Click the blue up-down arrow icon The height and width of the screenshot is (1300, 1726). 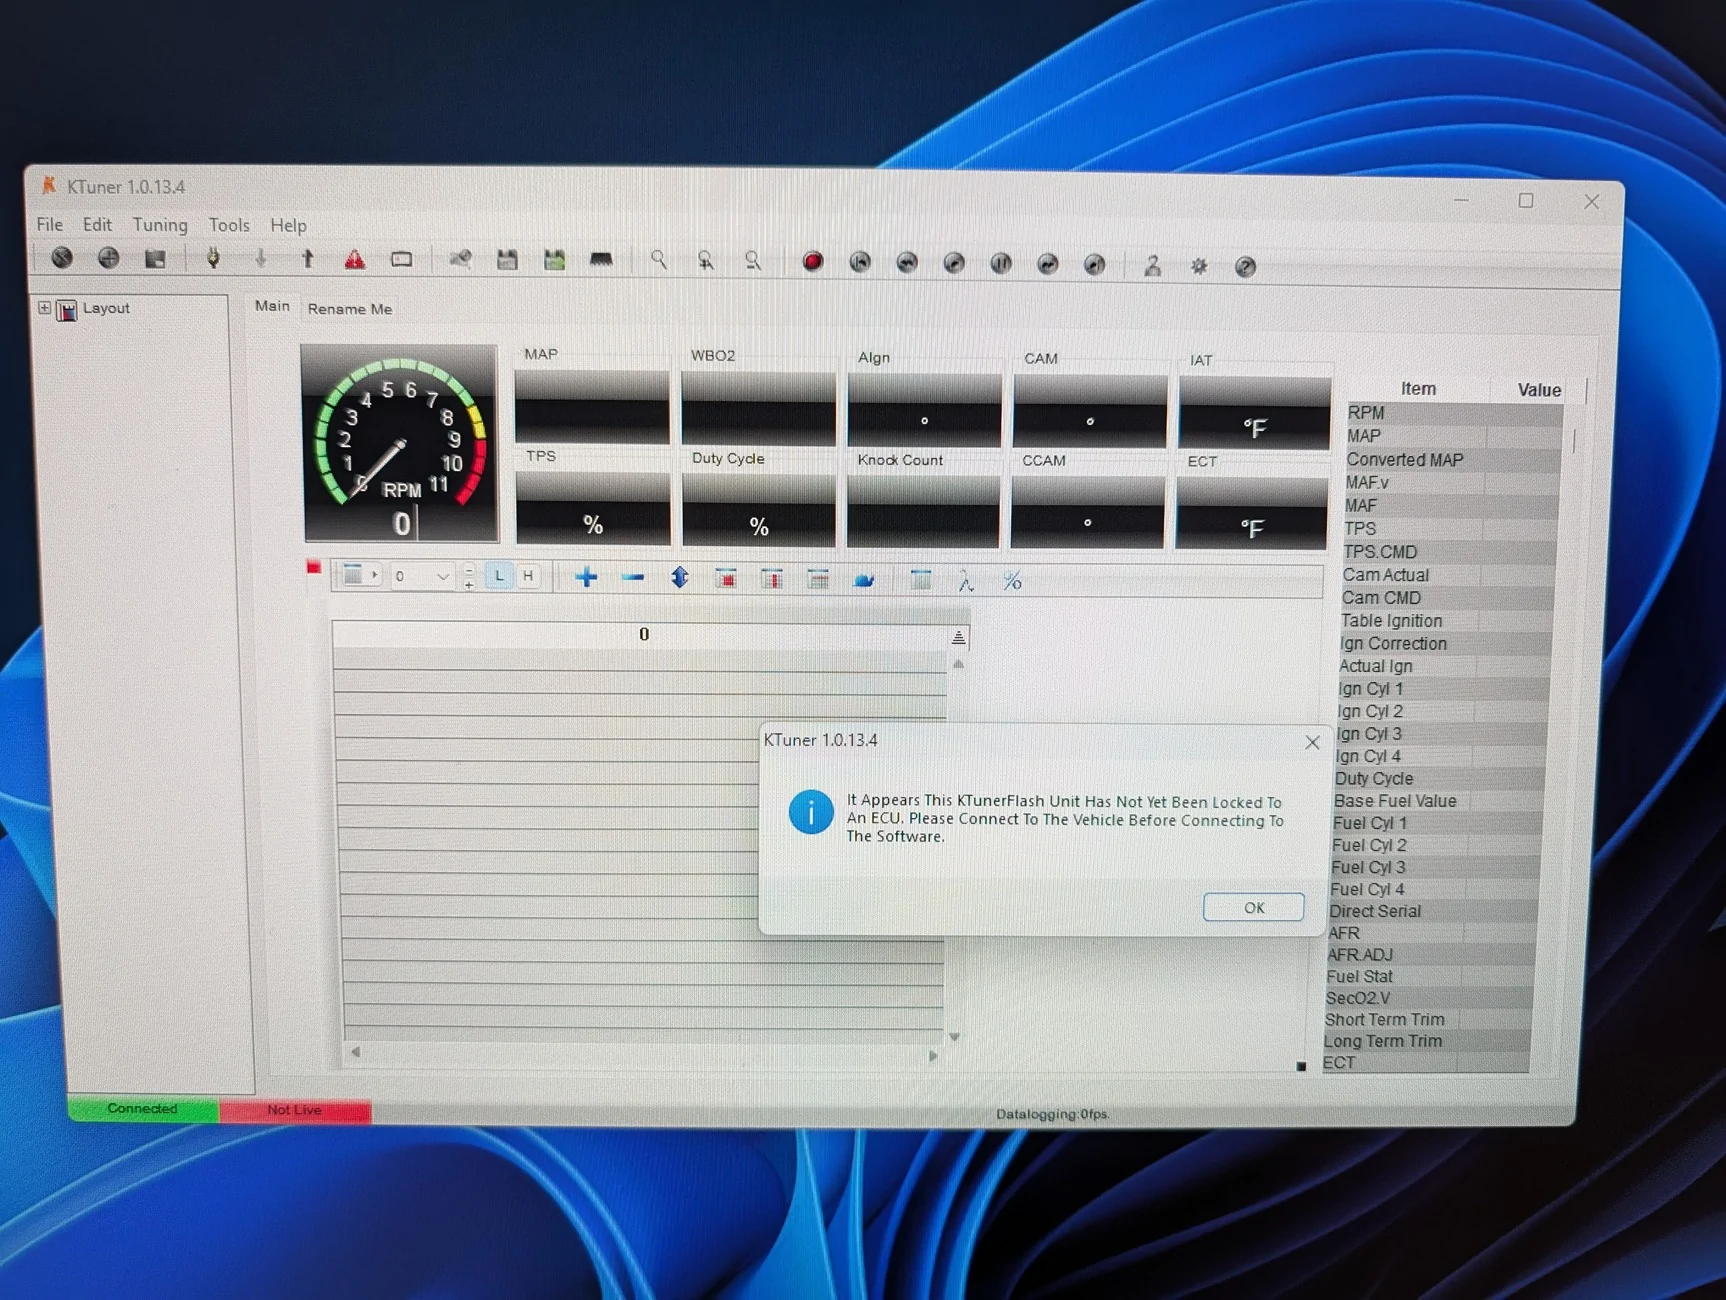(680, 578)
